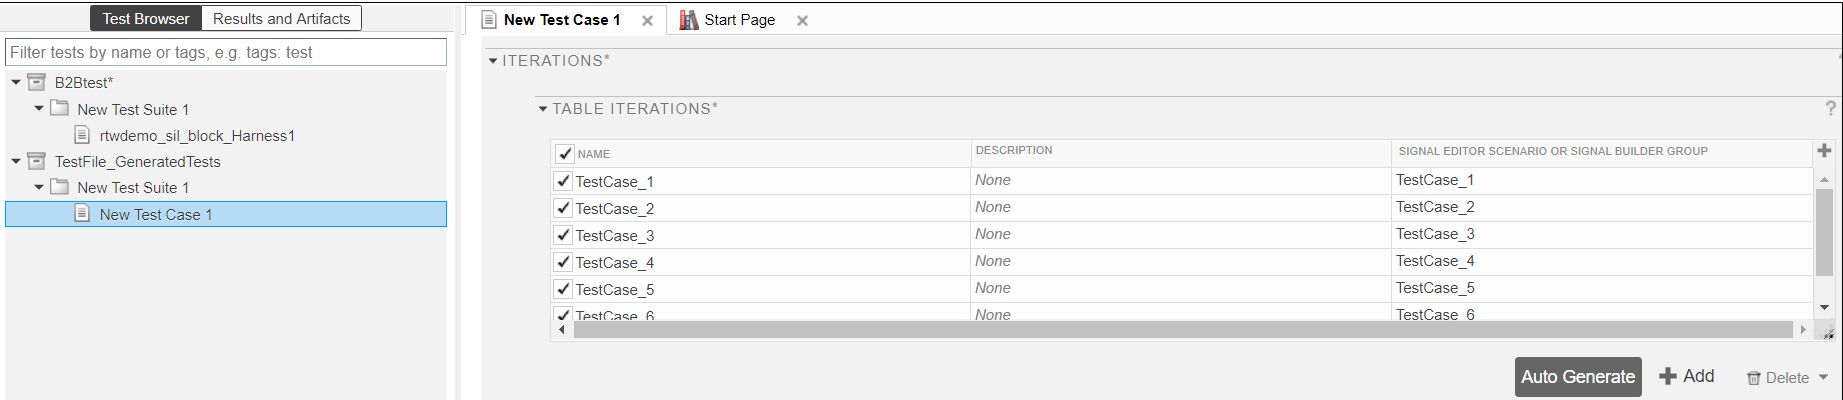Click the Auto Generate button

[1577, 377]
